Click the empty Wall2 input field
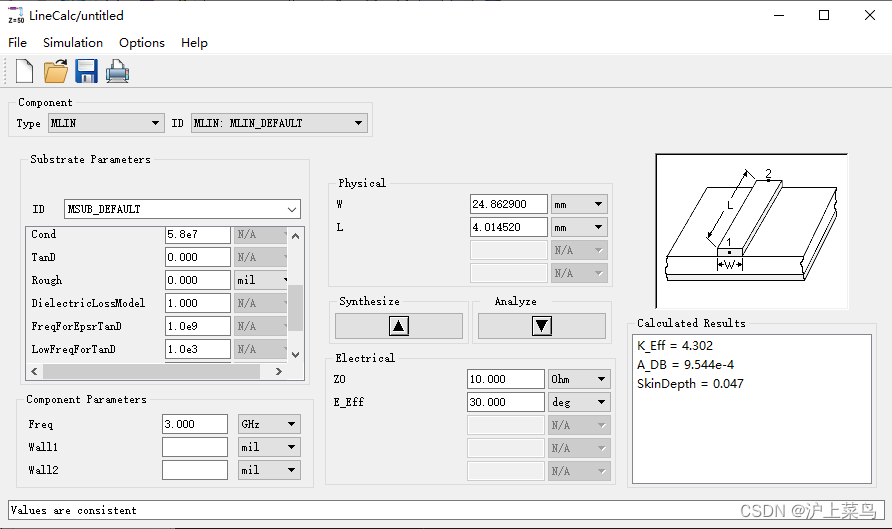The image size is (892, 529). tap(195, 470)
